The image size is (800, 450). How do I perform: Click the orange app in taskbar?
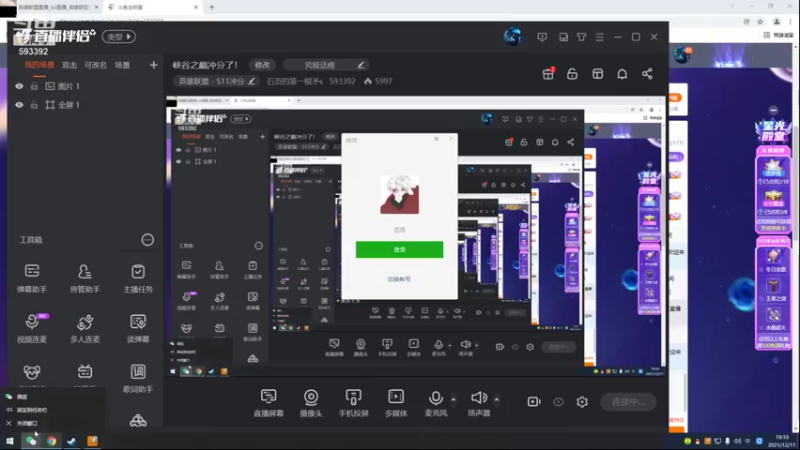tap(92, 441)
